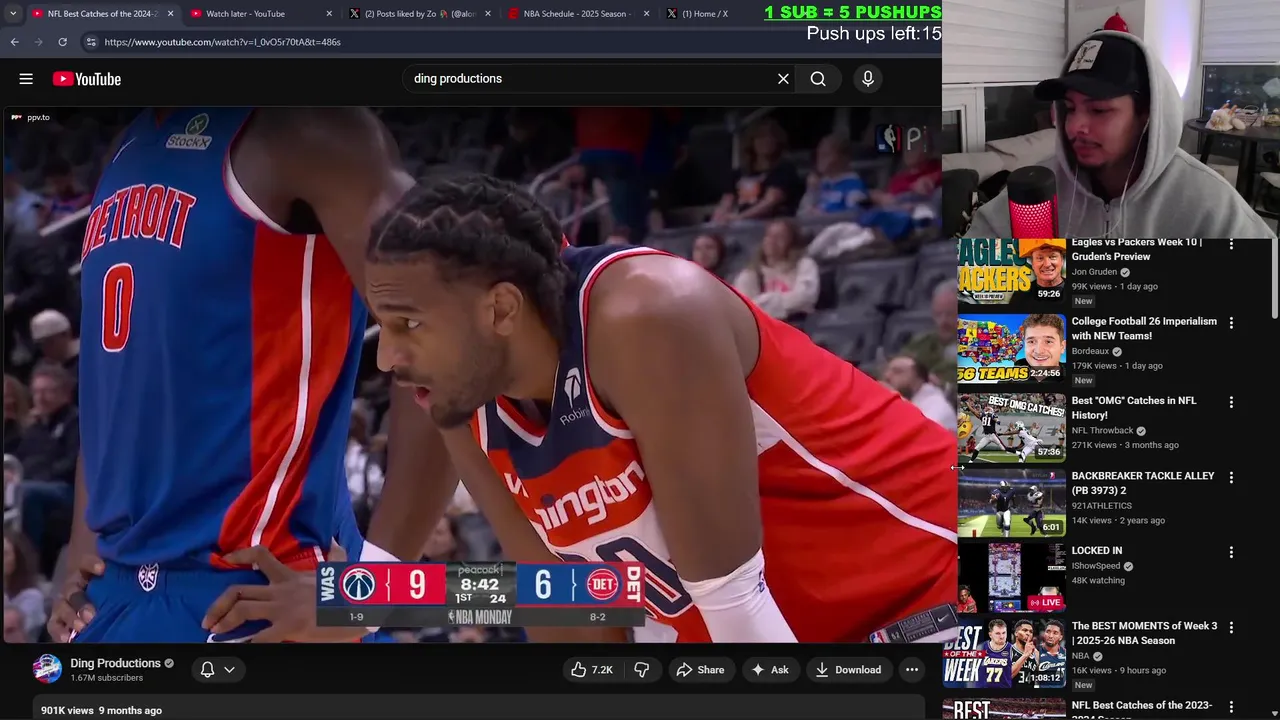
Task: Clear the search box with the X
Action: click(783, 79)
